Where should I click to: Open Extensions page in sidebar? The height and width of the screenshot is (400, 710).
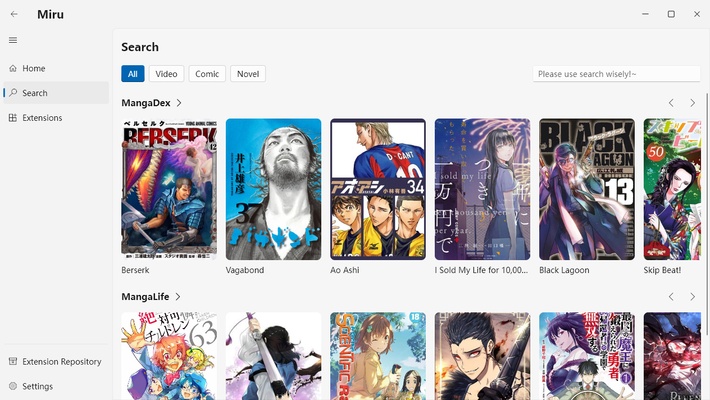pyautogui.click(x=42, y=118)
